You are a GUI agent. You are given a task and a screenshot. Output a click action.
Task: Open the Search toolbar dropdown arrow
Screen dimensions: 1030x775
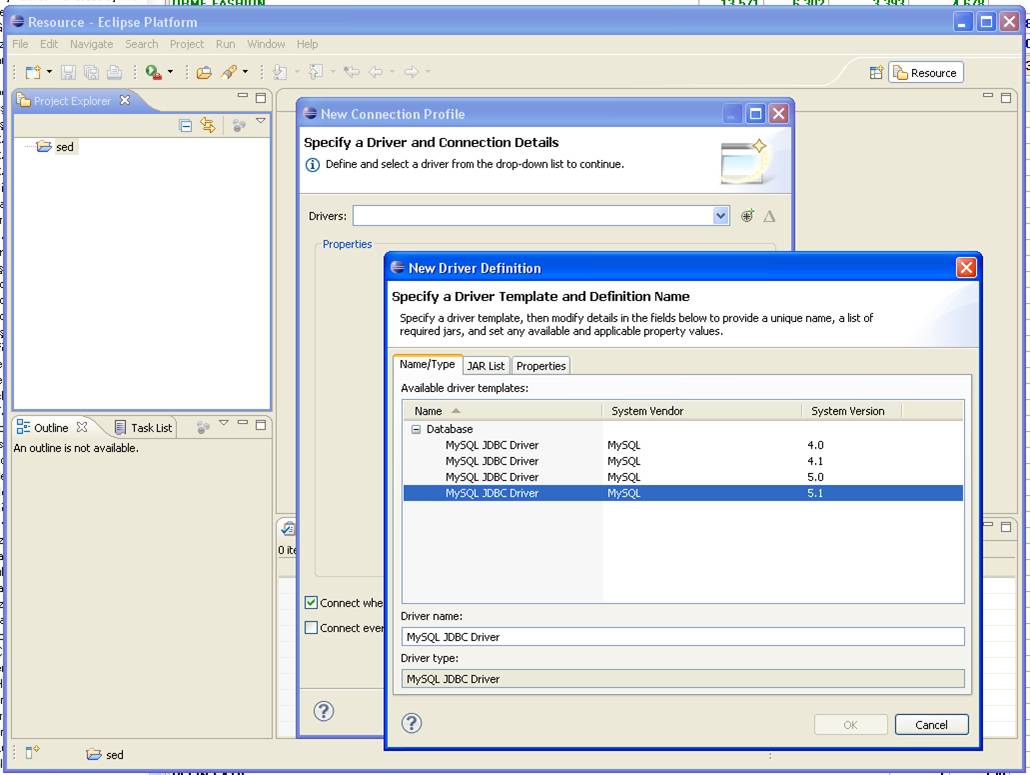[245, 72]
